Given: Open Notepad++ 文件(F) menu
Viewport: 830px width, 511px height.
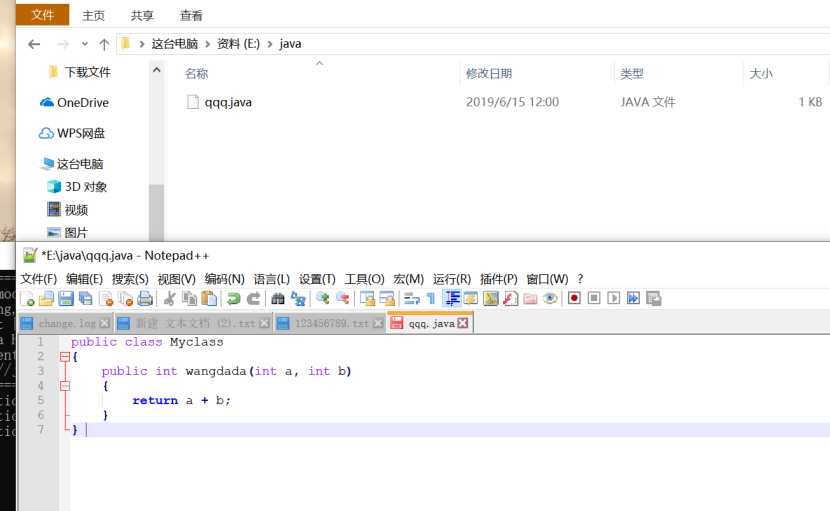Looking at the screenshot, I should tap(38, 279).
